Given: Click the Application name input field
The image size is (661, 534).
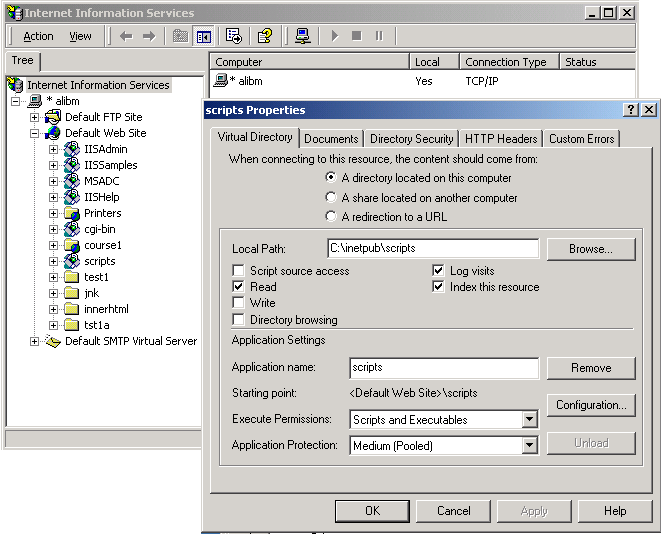Looking at the screenshot, I should [x=444, y=368].
